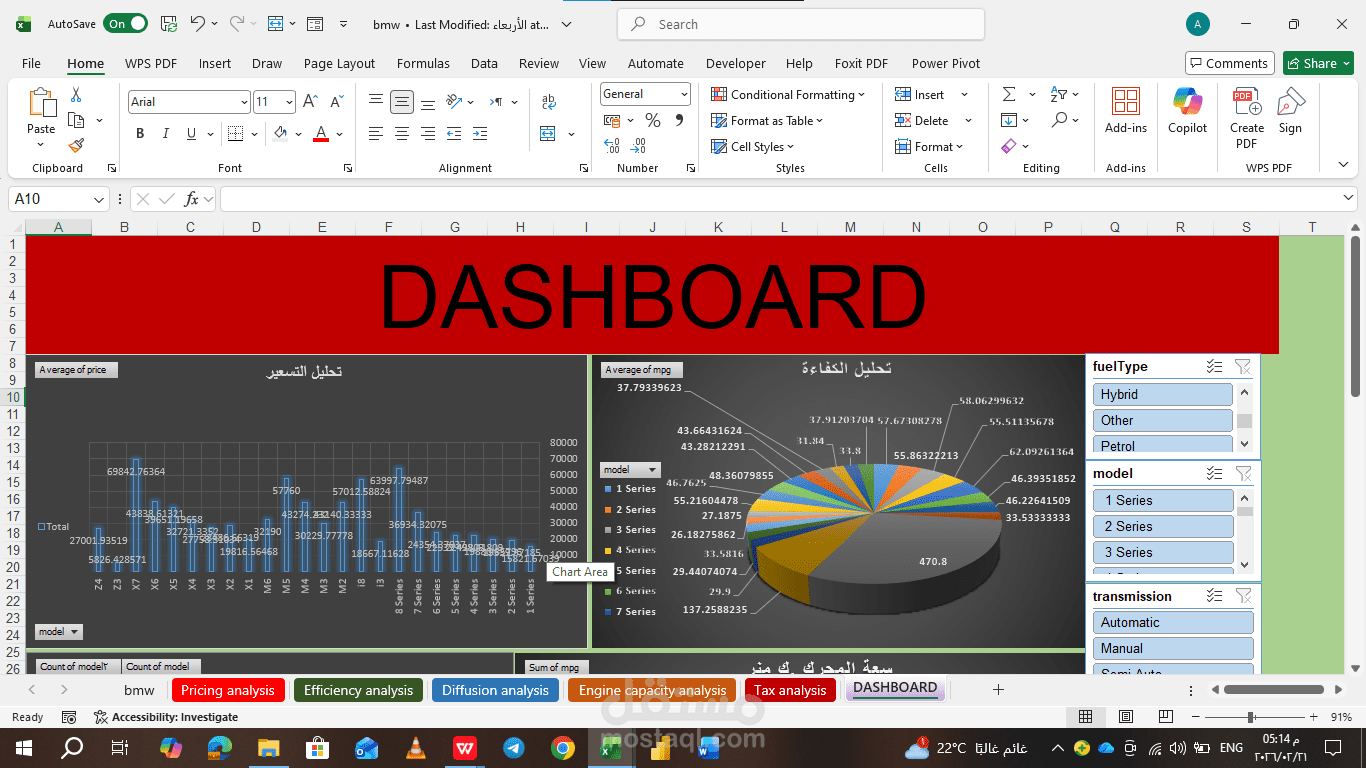
Task: Switch to the Power Pivot tab
Action: coord(946,63)
